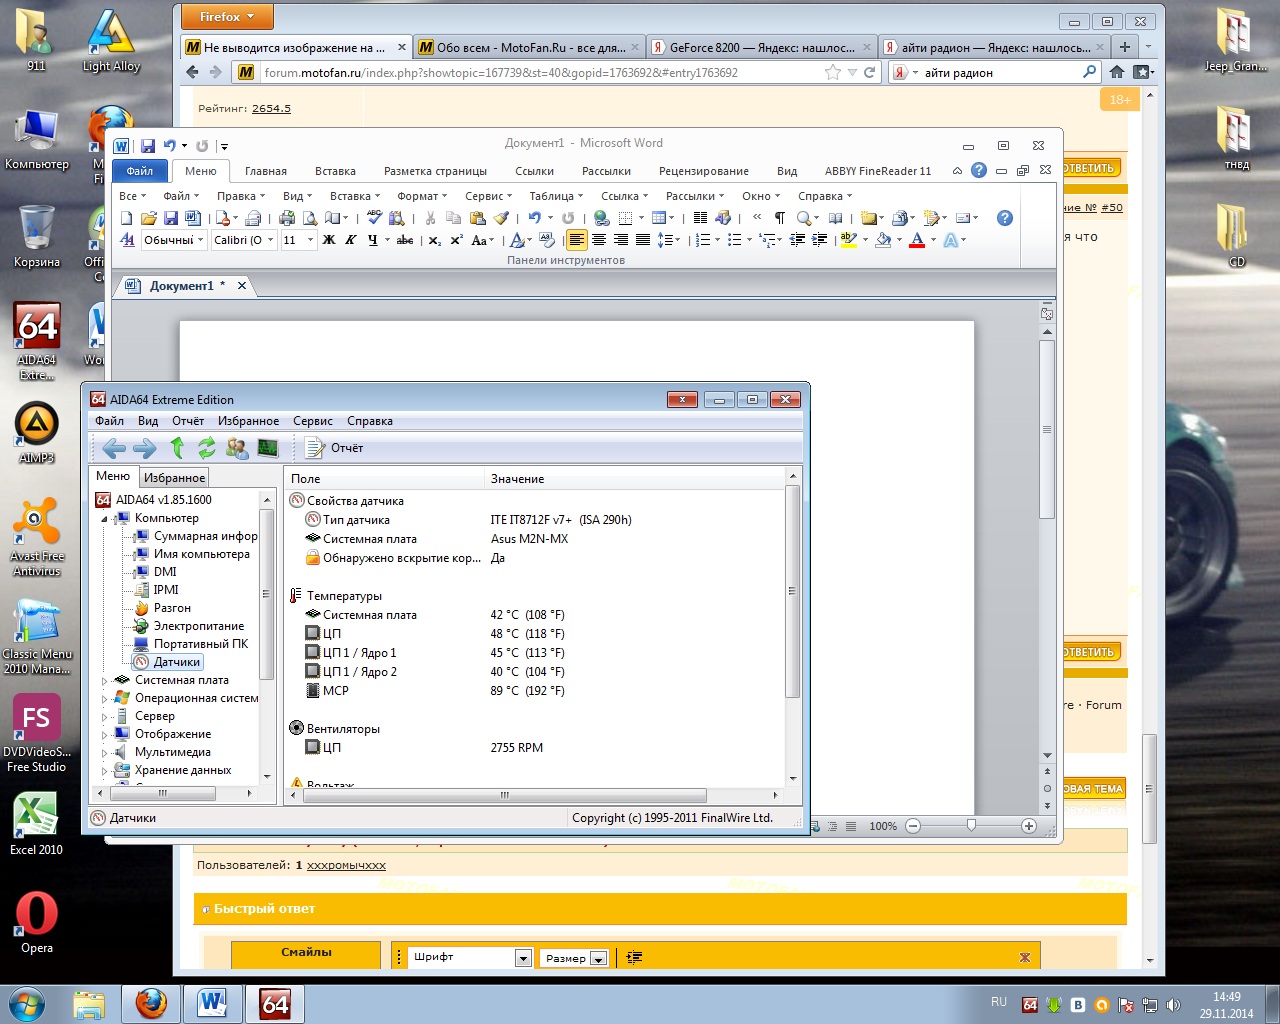
Task: Click the AIDA64 green Up arrow
Action: pos(177,448)
